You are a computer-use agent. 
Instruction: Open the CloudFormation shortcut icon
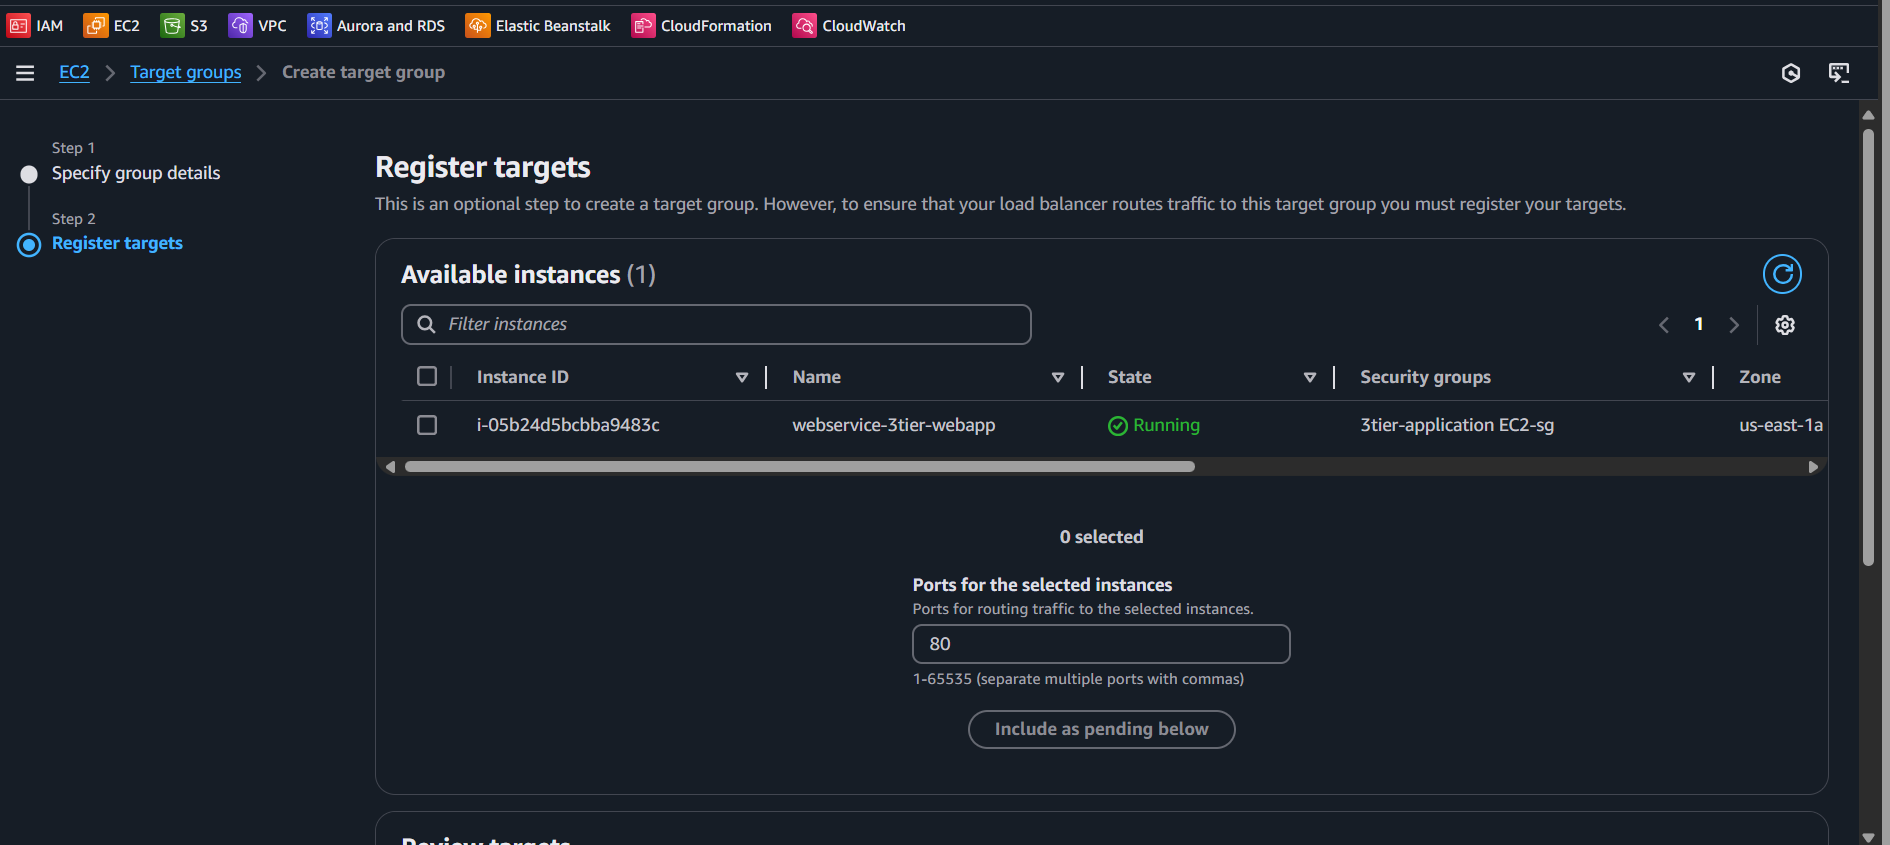643,25
